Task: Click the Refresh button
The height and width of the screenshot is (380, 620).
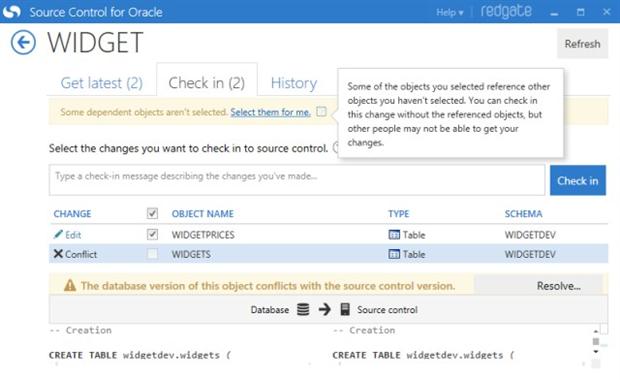Action: [582, 44]
